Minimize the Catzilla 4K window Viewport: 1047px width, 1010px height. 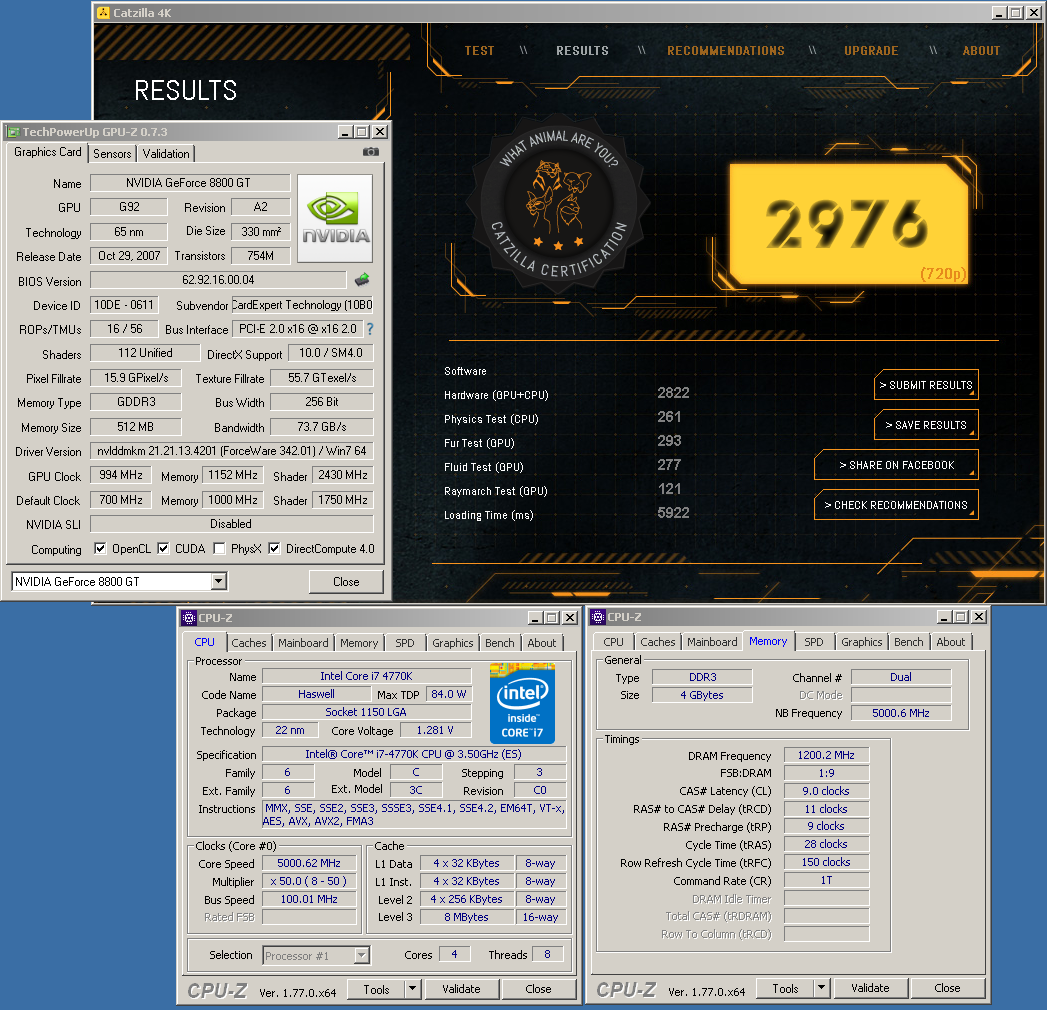999,13
